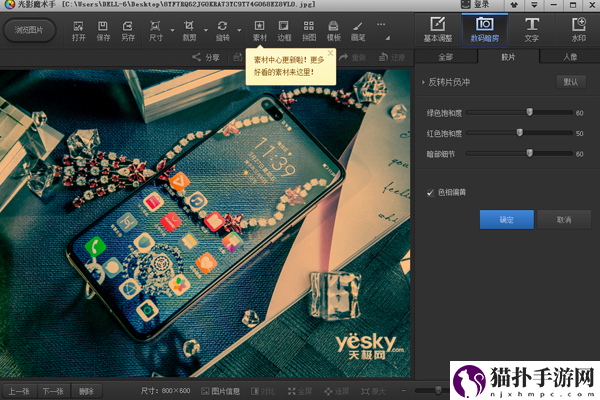Switch to 基本调整 basic adjust panel
Viewport: 600px width, 400px height.
(x=438, y=30)
